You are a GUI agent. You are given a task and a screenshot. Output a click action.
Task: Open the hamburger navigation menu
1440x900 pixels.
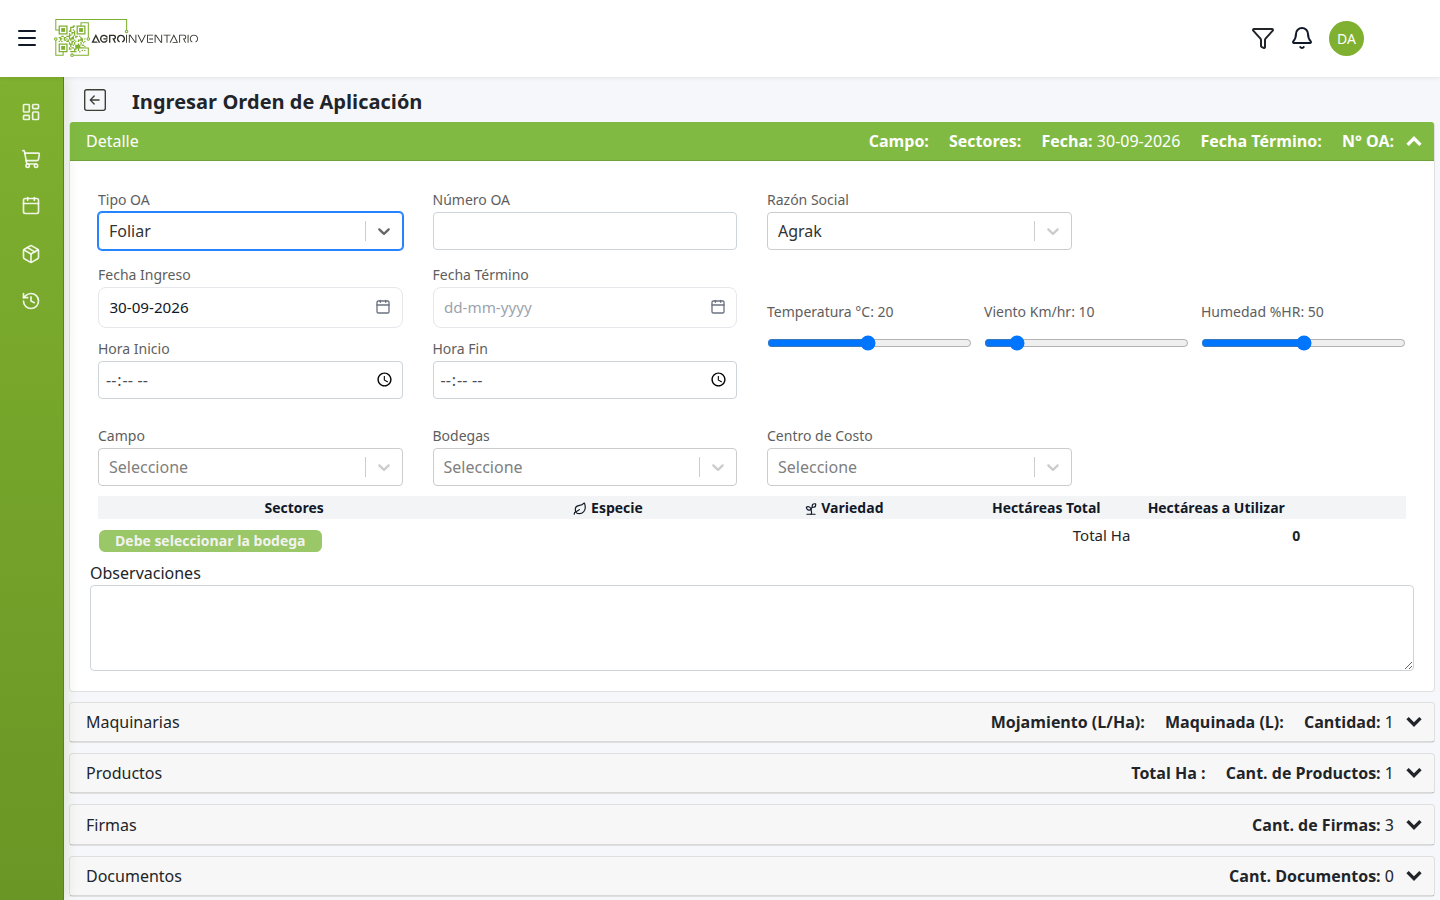click(x=27, y=38)
